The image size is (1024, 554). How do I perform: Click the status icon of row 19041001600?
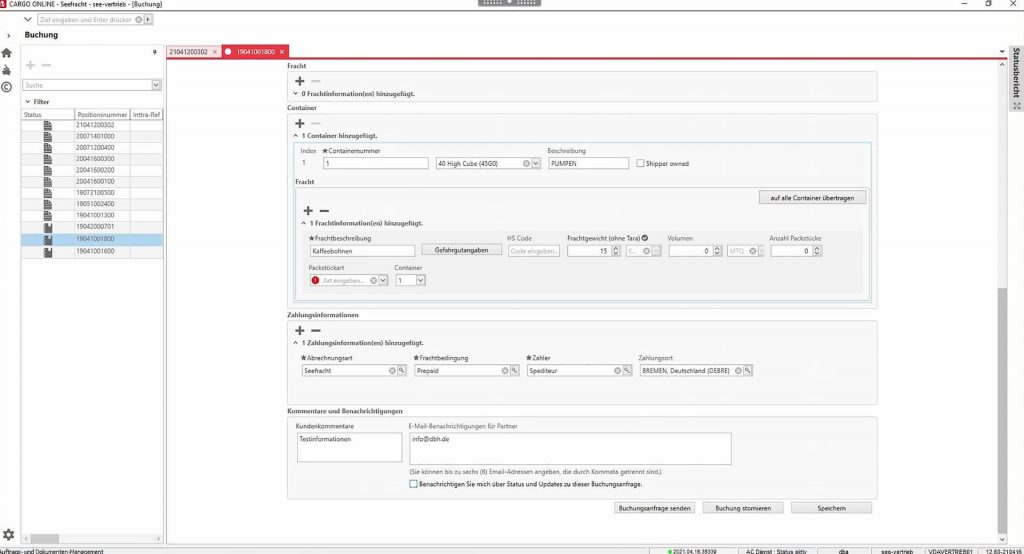click(48, 251)
